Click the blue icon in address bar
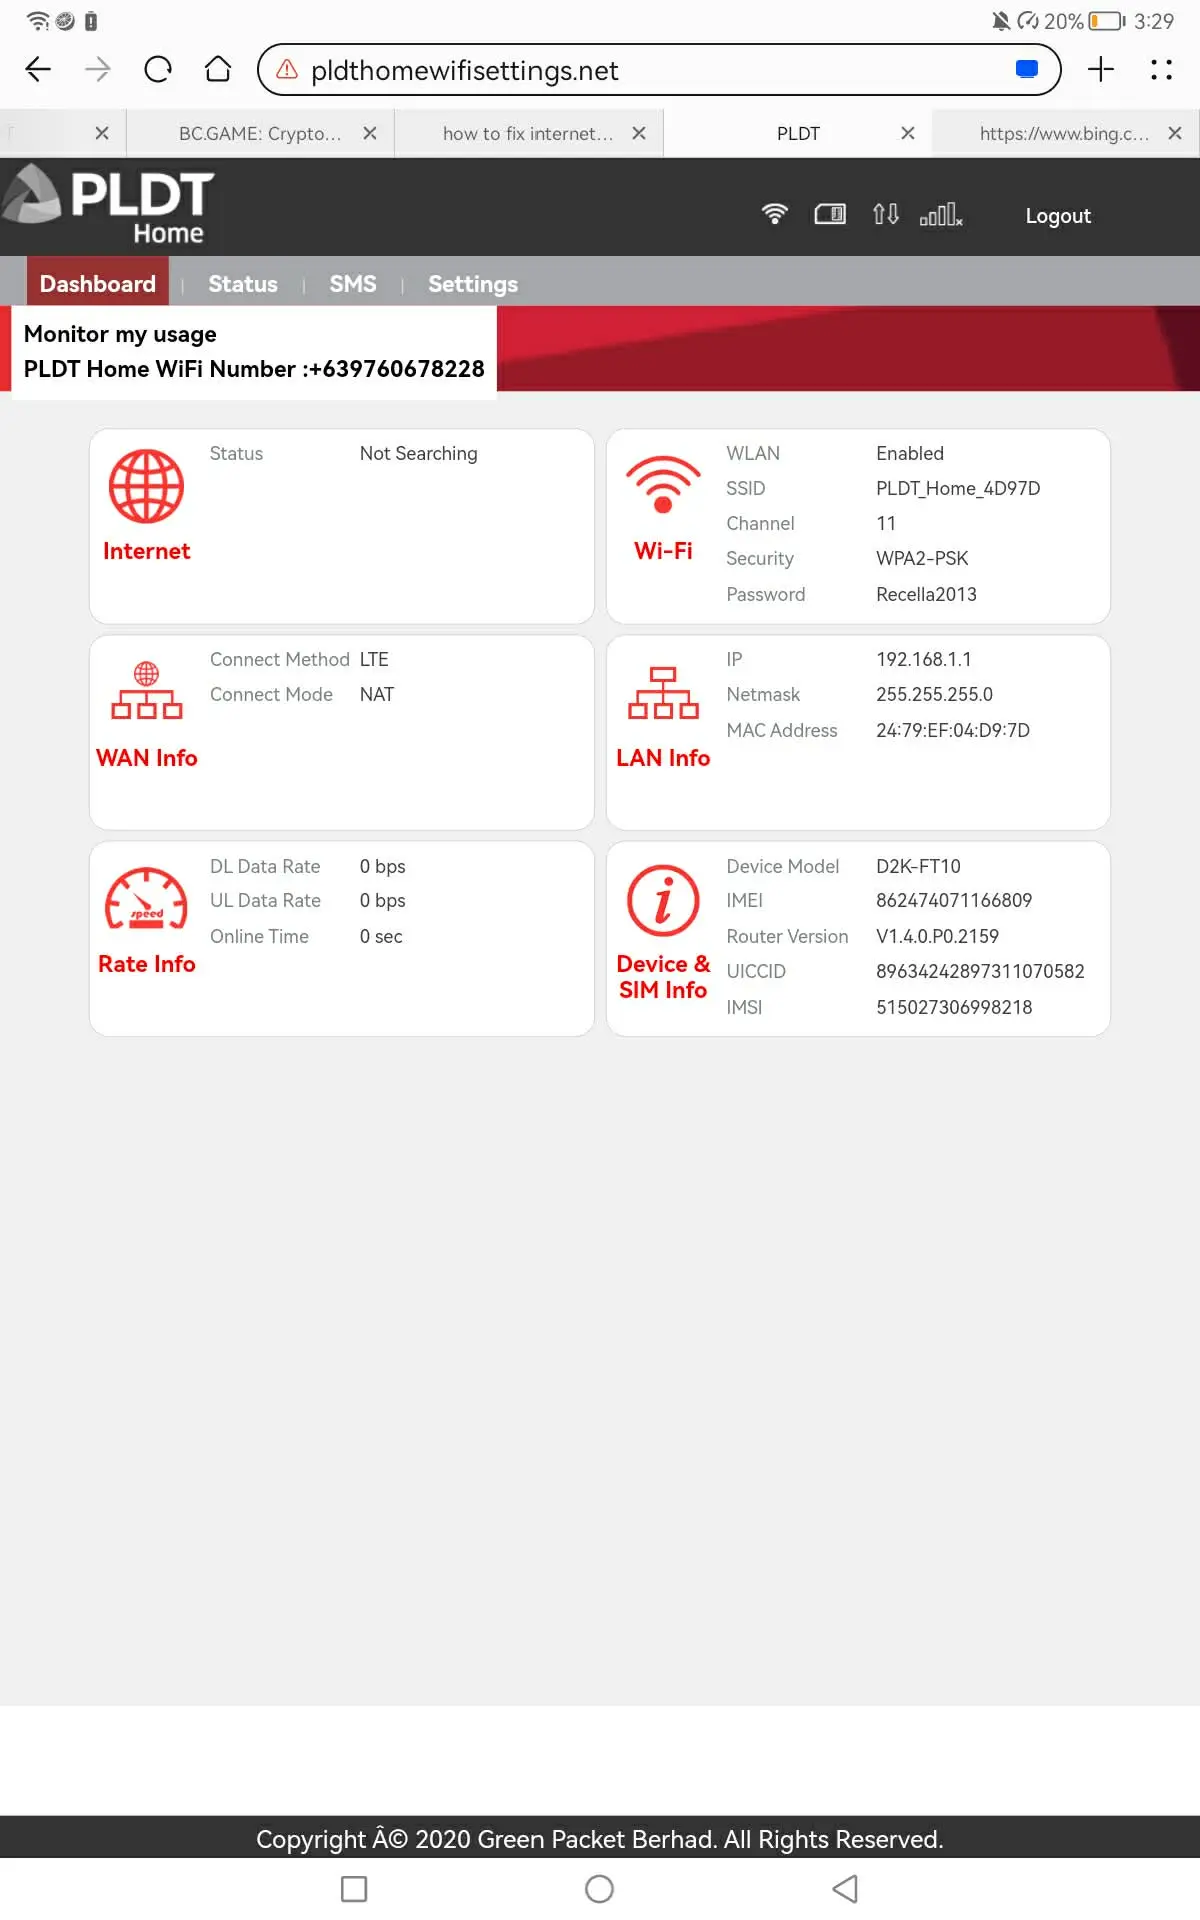Image resolution: width=1200 pixels, height=1920 pixels. point(1026,69)
